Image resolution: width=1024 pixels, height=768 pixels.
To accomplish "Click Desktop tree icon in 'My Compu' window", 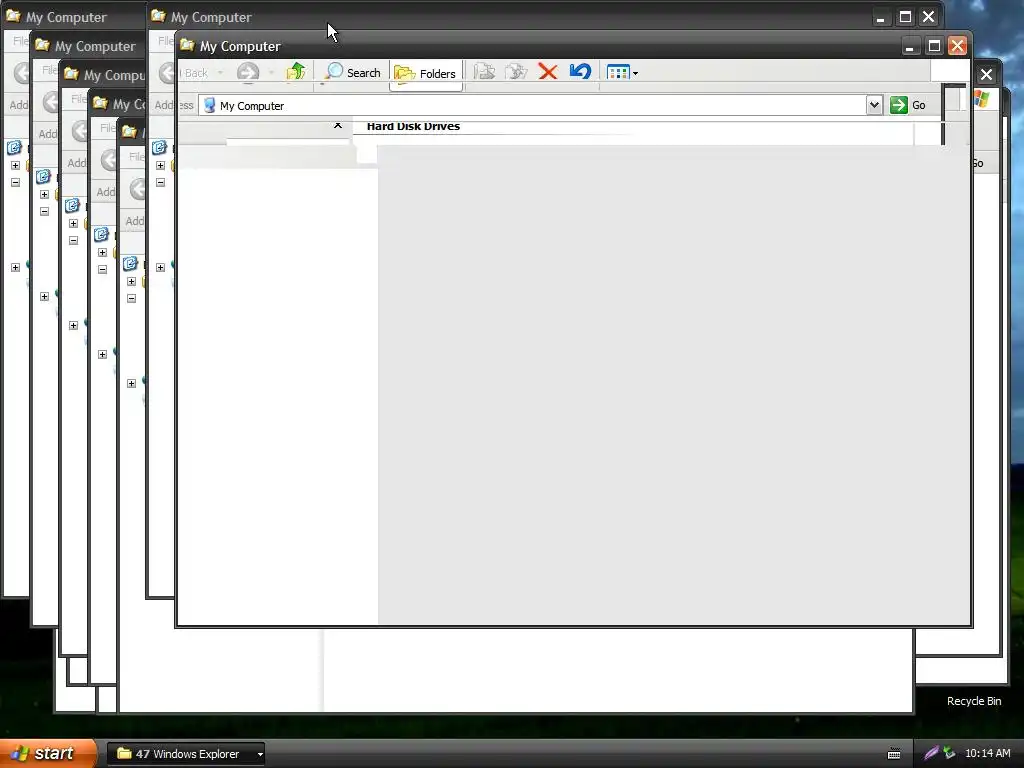I will pos(72,206).
